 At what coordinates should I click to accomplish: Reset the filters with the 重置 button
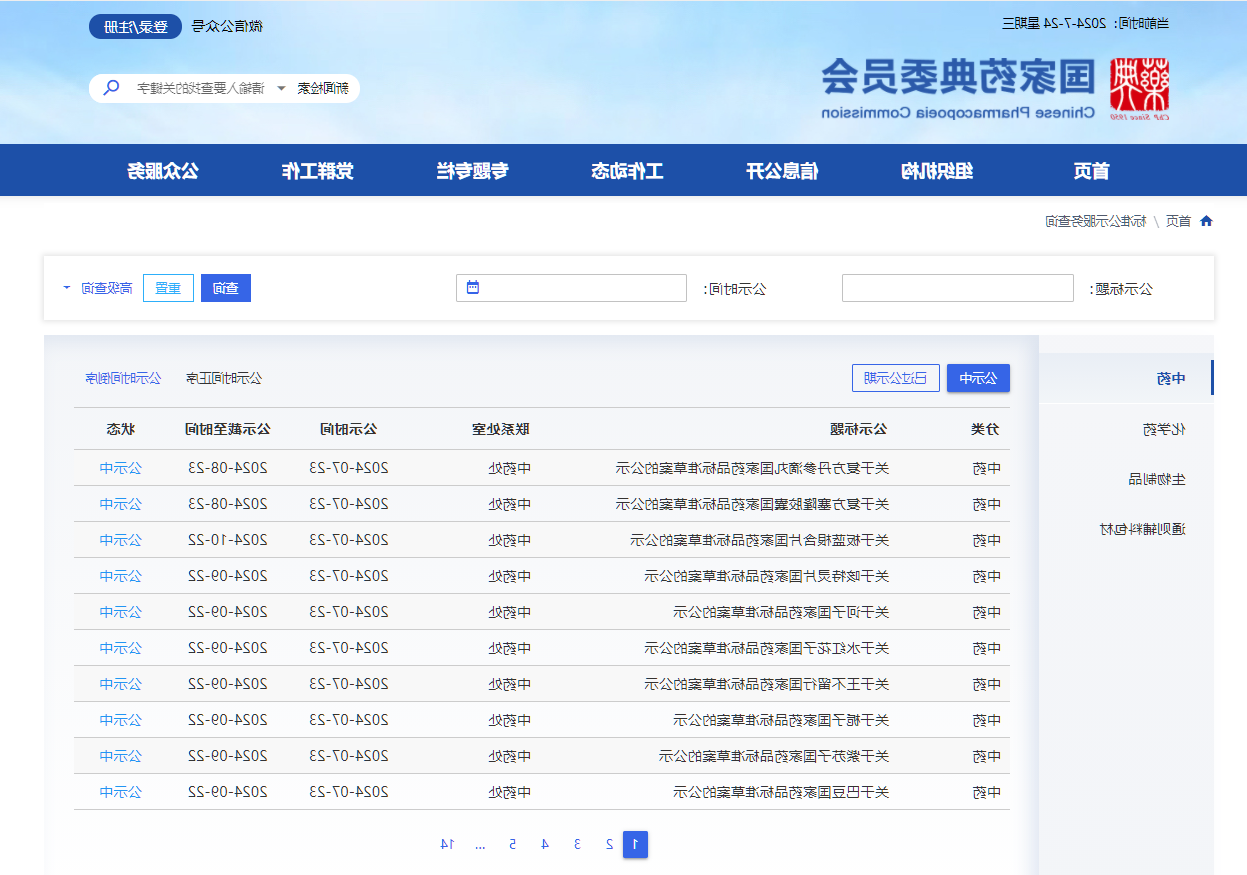168,287
